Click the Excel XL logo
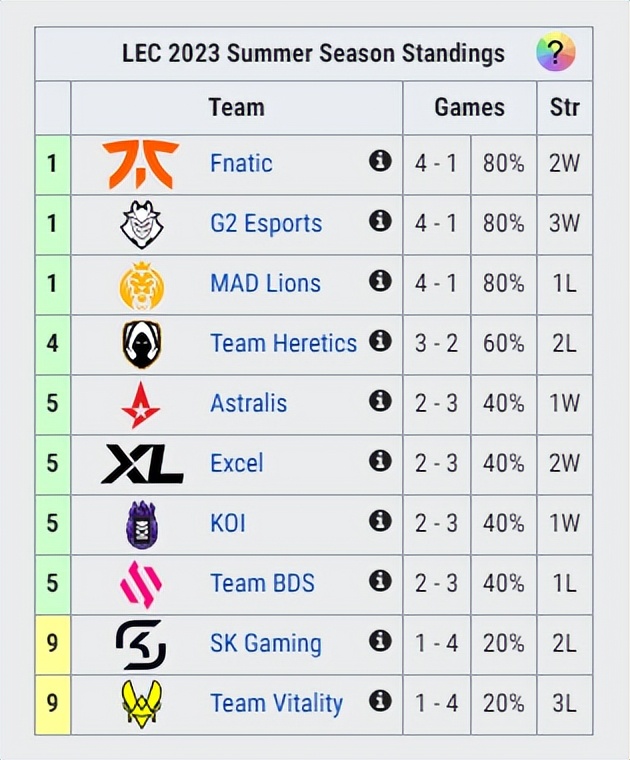Screen dimensions: 630x760 pos(141,464)
